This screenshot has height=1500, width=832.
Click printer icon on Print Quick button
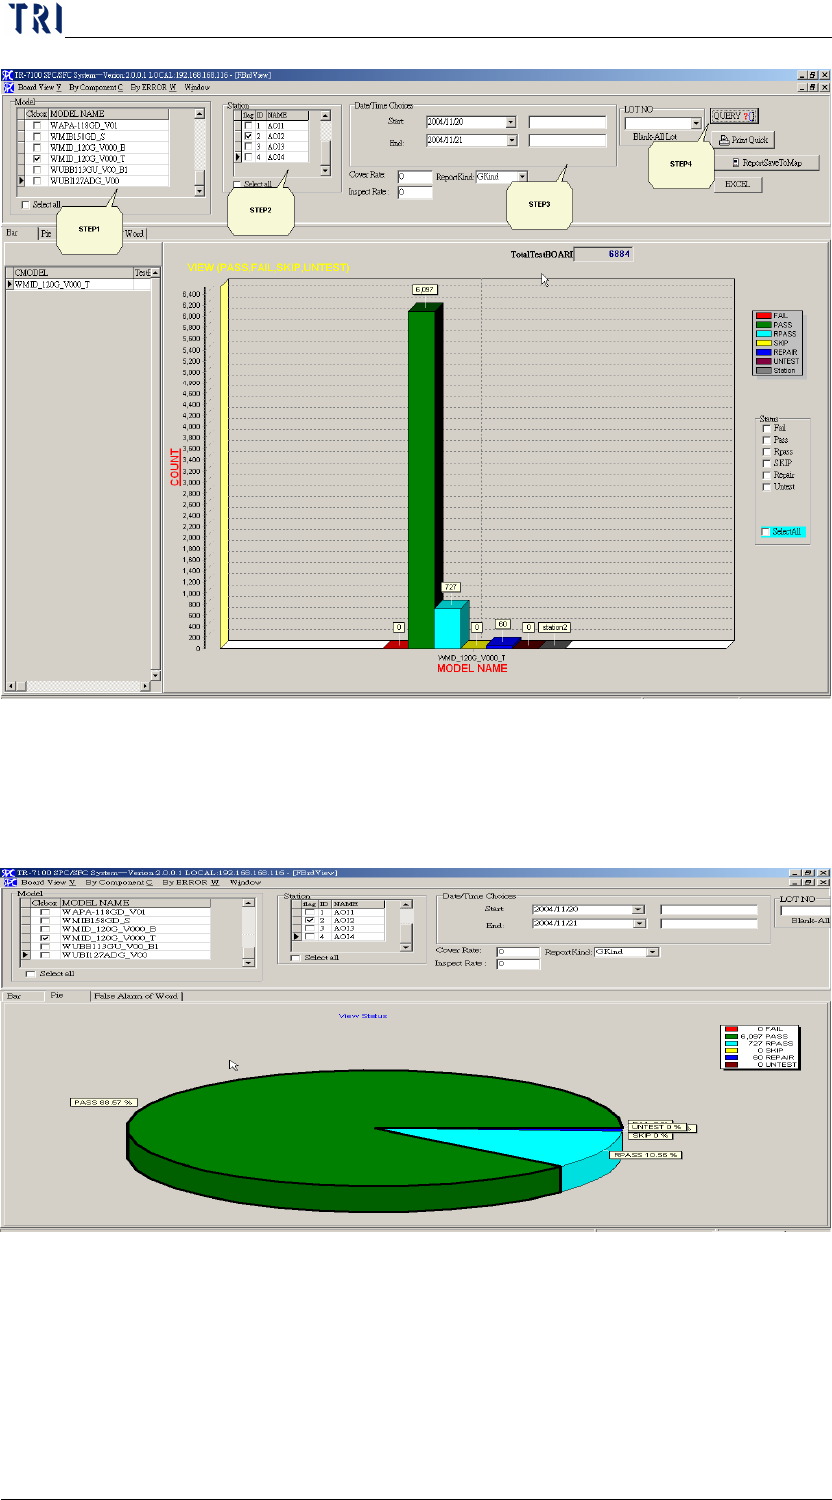(725, 140)
